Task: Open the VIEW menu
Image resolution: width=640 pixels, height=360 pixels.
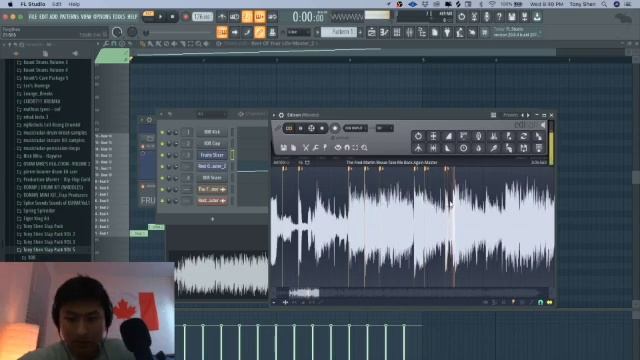Action: (86, 17)
